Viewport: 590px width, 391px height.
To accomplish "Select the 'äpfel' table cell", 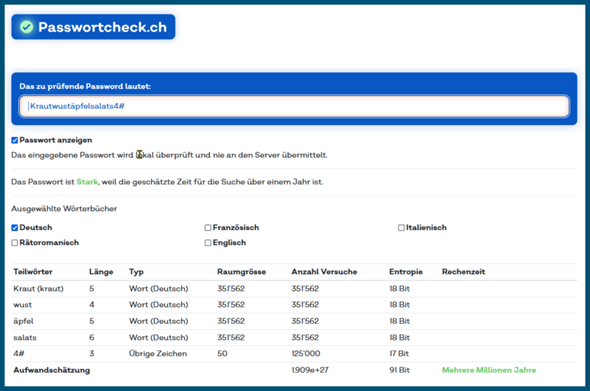I will click(23, 321).
